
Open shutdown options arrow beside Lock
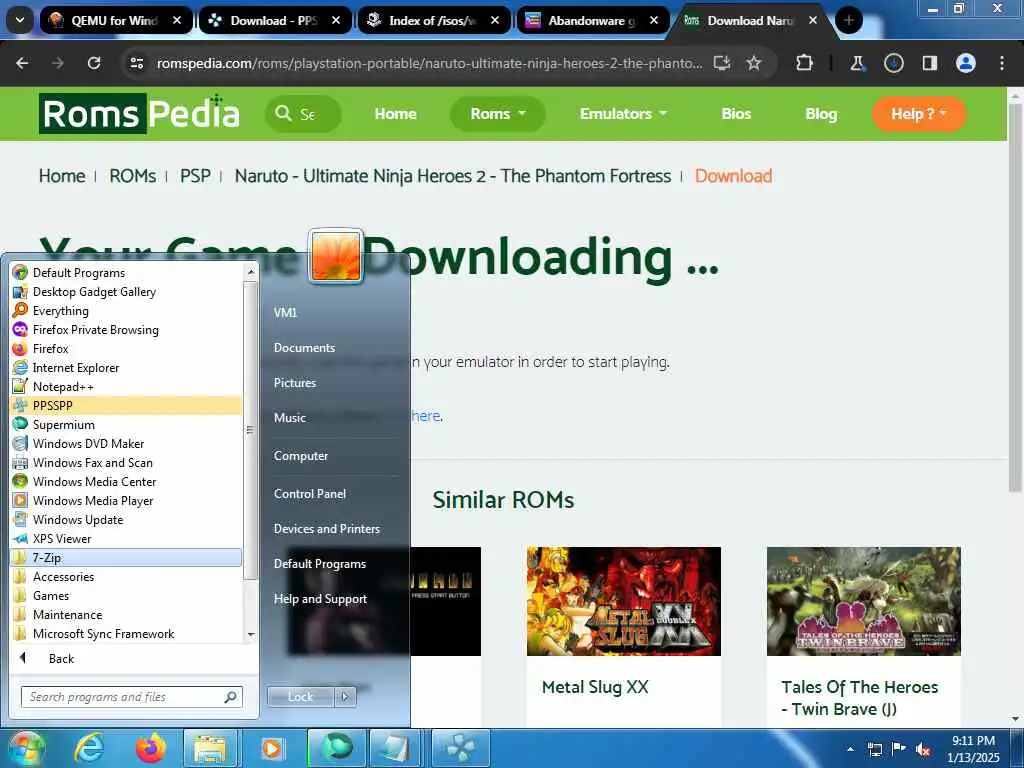pyautogui.click(x=345, y=696)
